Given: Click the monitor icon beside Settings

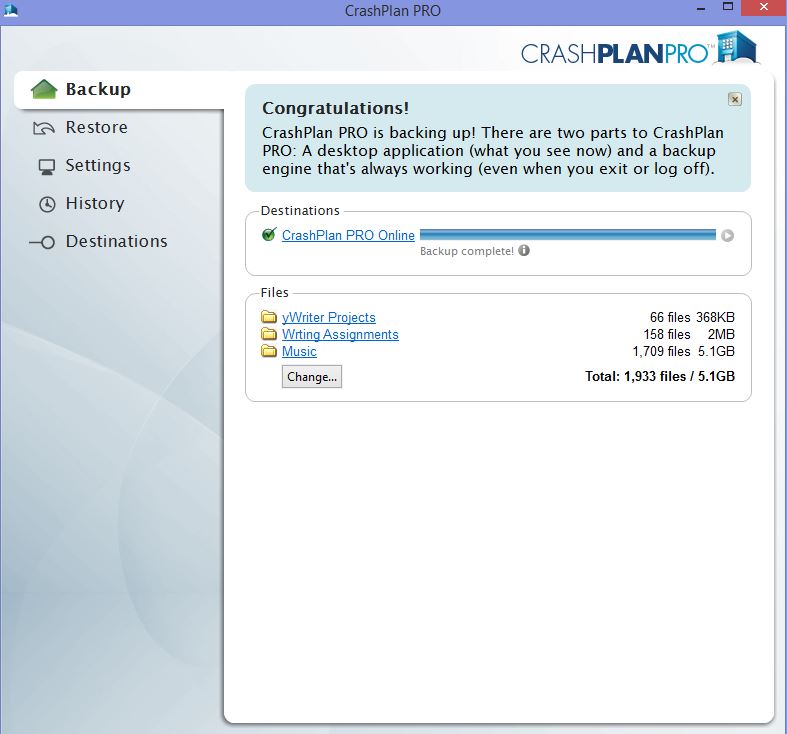Looking at the screenshot, I should pos(47,167).
